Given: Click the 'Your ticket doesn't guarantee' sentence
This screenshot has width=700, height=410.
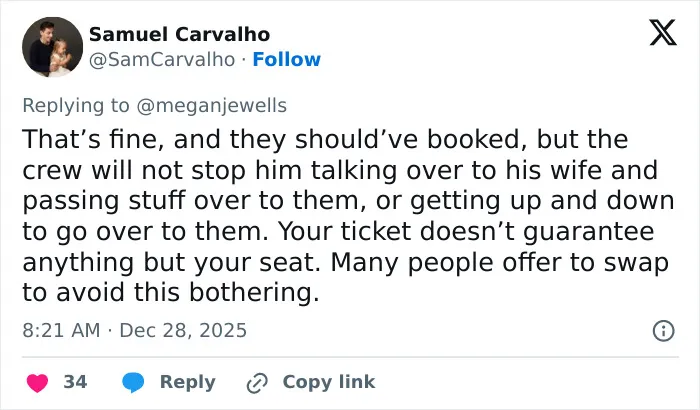Looking at the screenshot, I should (x=466, y=231).
